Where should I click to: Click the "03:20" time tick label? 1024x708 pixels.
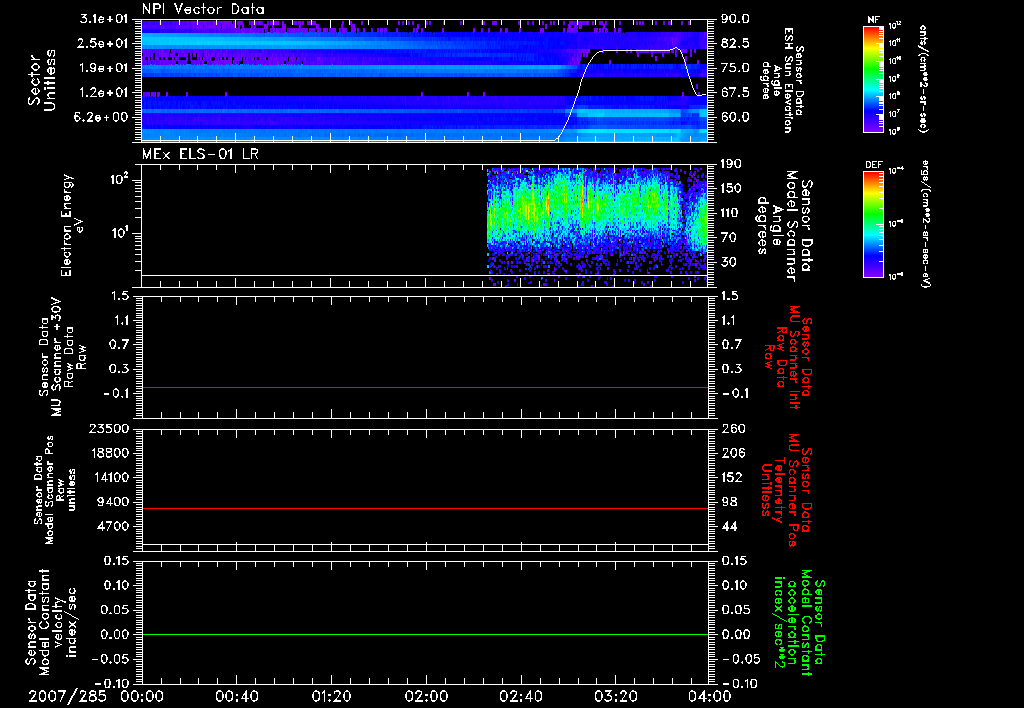pyautogui.click(x=615, y=696)
